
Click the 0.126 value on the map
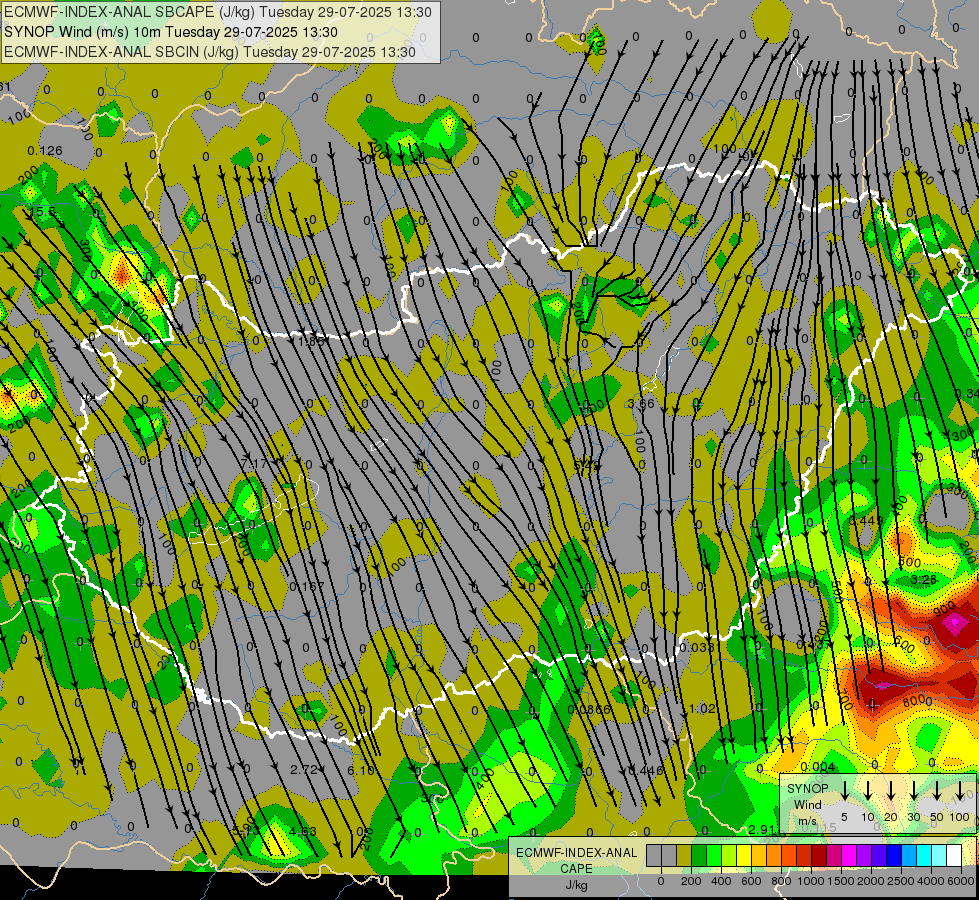click(x=45, y=151)
